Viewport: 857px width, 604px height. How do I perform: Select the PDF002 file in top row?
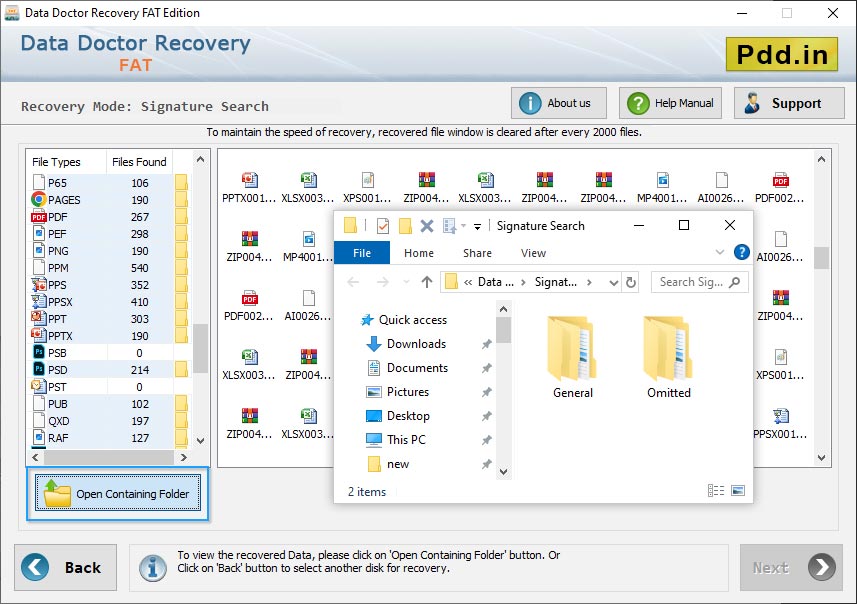pos(780,180)
